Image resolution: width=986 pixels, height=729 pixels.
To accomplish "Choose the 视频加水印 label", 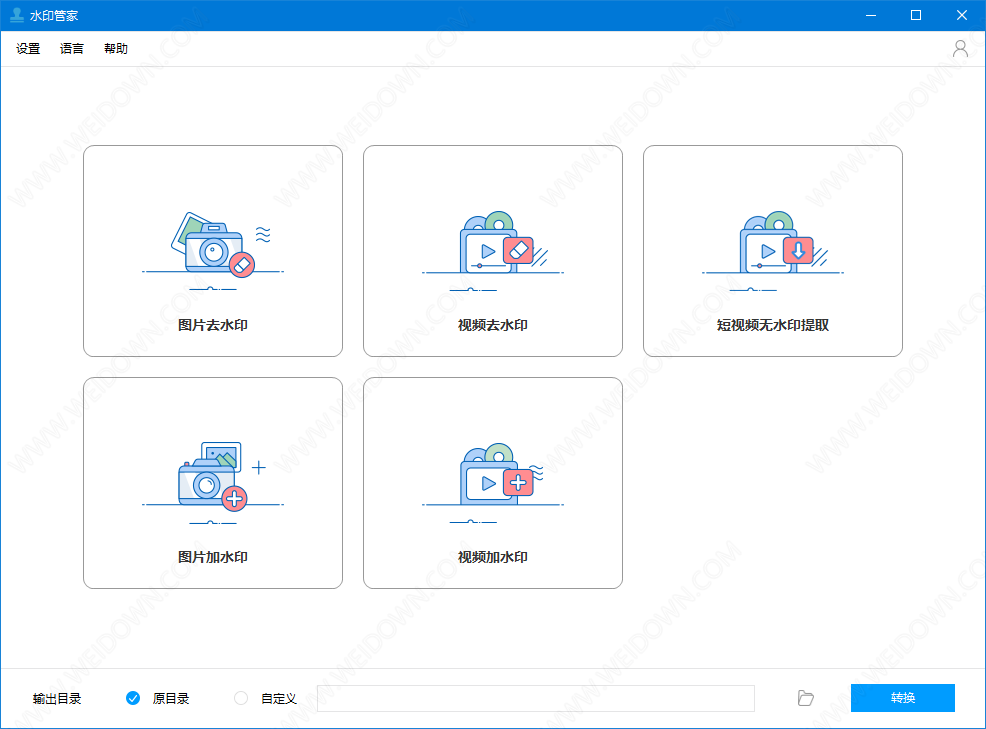I will point(493,557).
